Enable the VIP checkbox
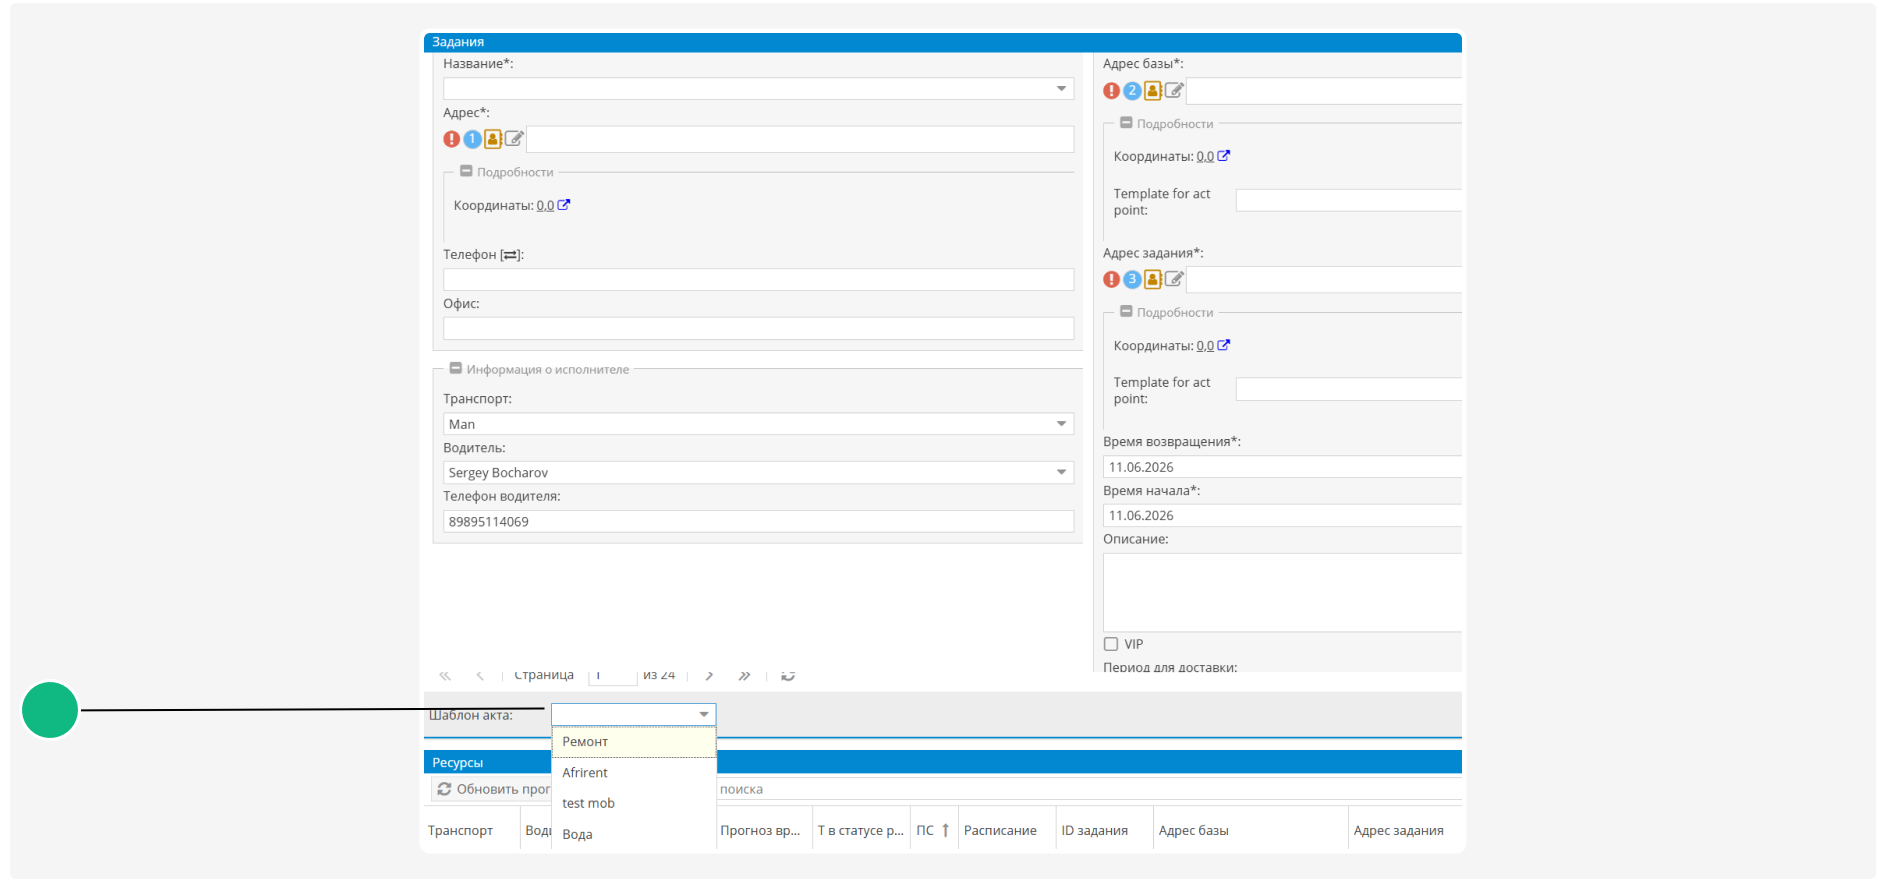Screen dimensions: 1879x882 [x=1111, y=644]
